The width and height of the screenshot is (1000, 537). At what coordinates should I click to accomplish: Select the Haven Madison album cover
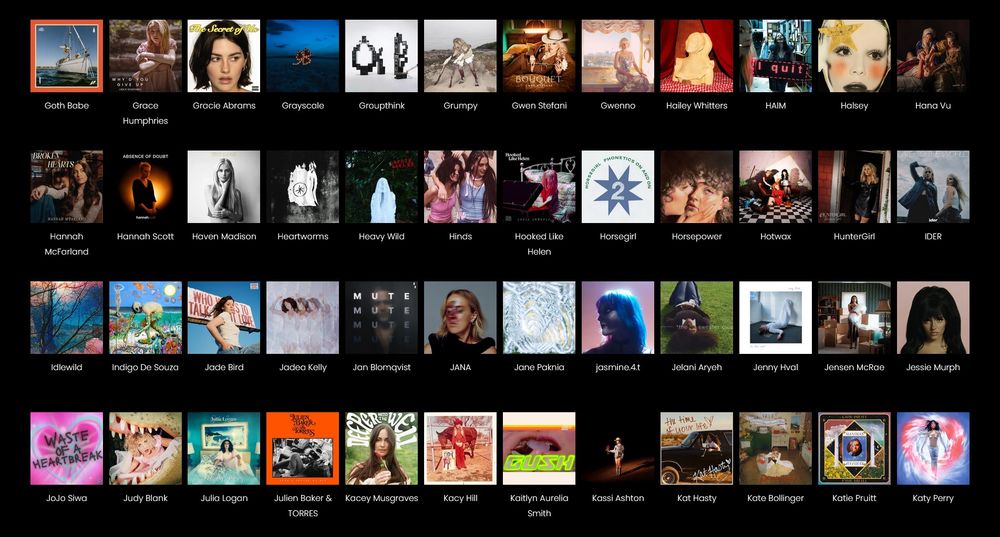pos(224,186)
